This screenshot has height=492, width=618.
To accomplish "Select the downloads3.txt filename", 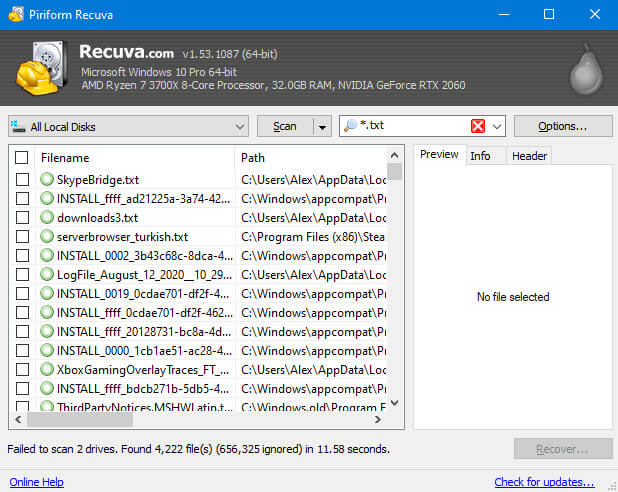I will (x=98, y=218).
